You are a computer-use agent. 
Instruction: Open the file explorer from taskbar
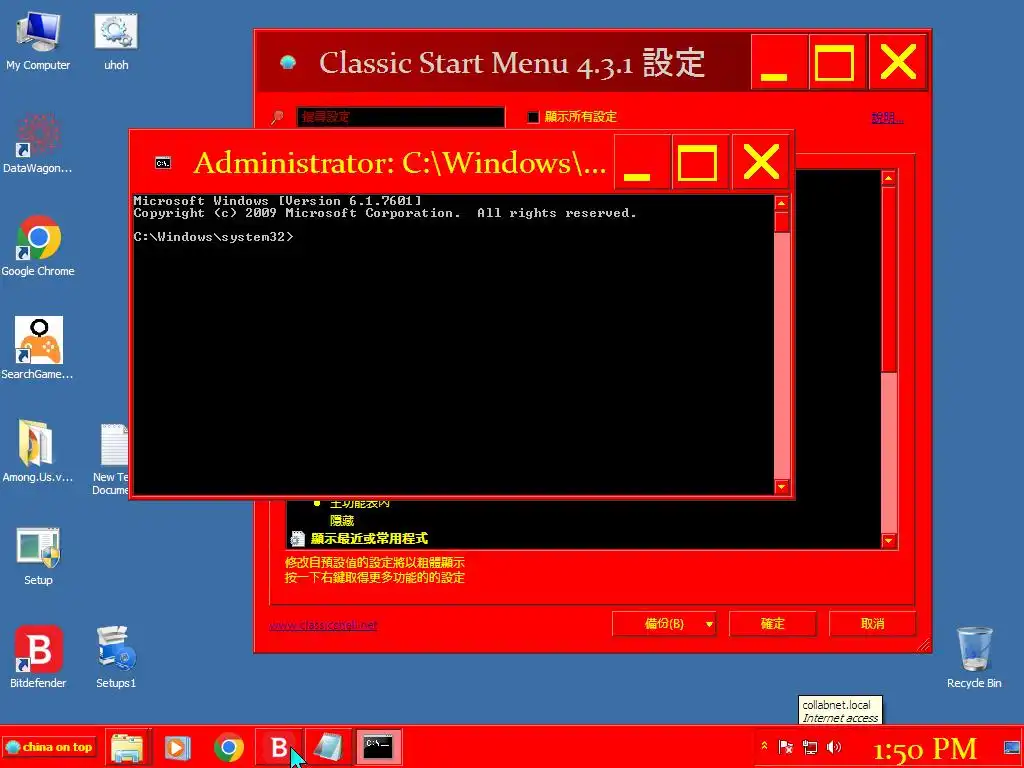coord(127,747)
